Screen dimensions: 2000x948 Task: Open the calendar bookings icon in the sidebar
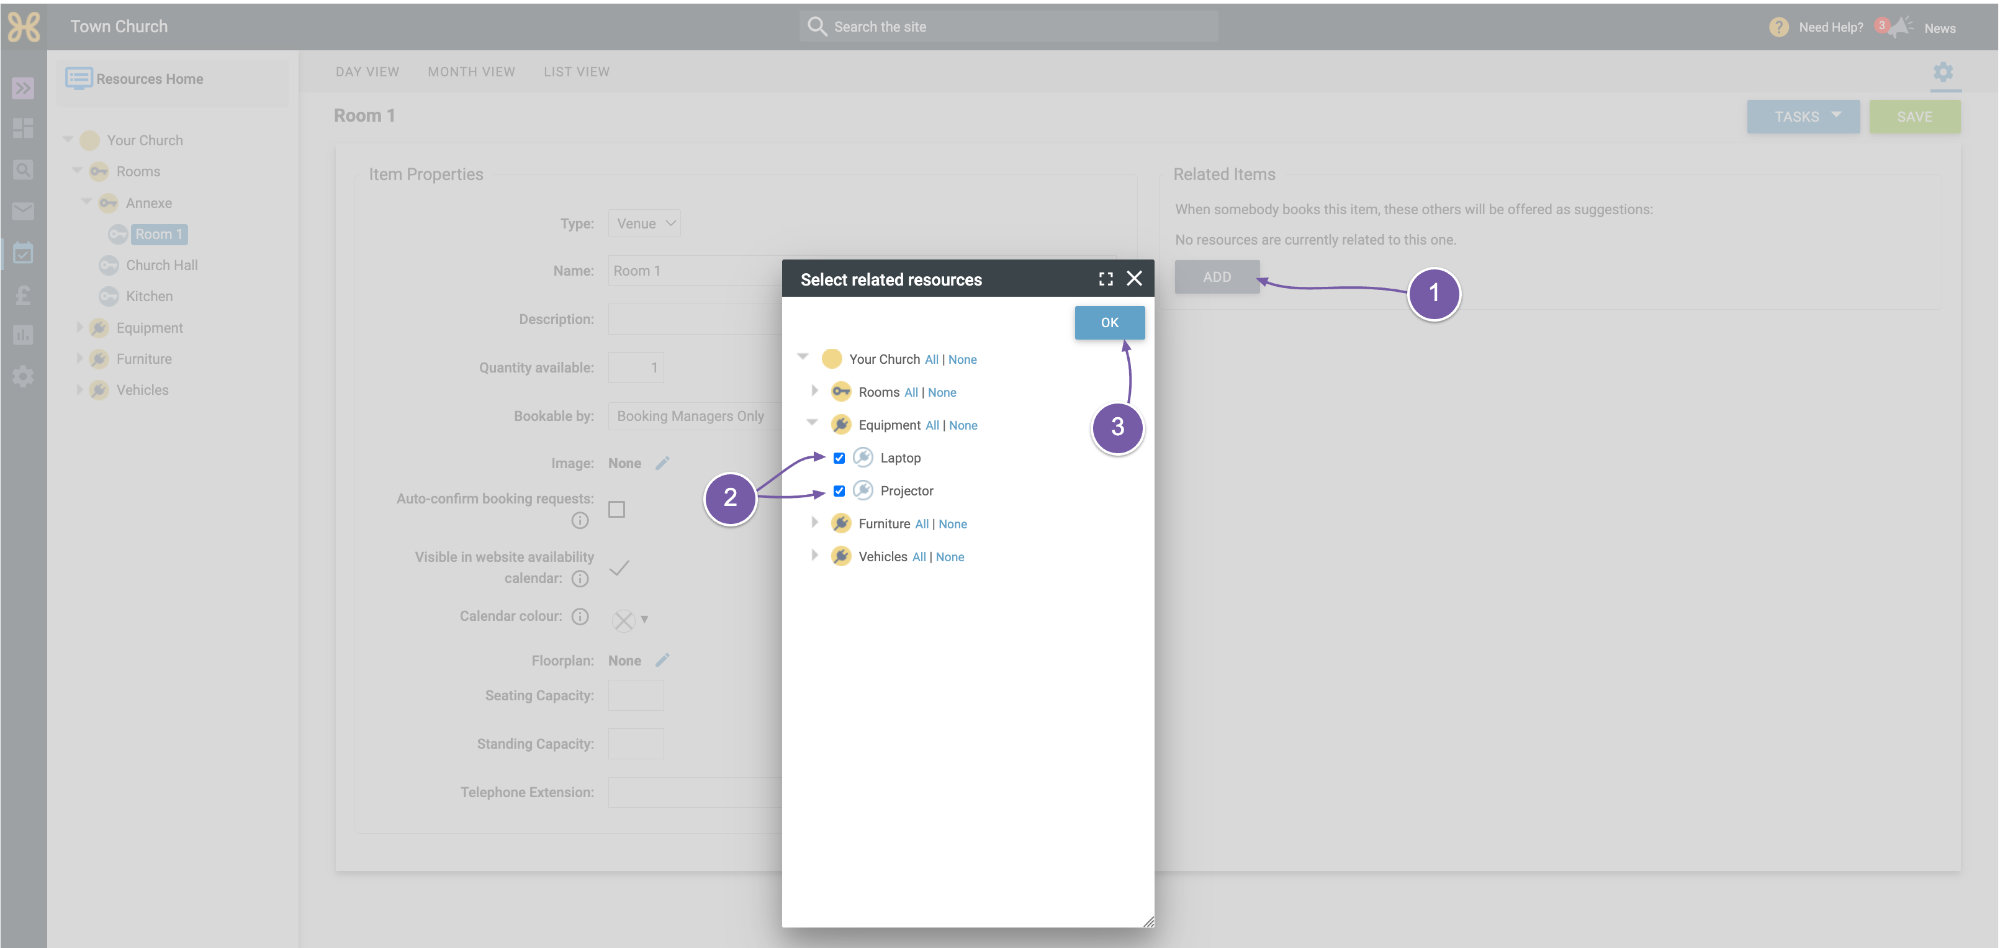coord(23,253)
